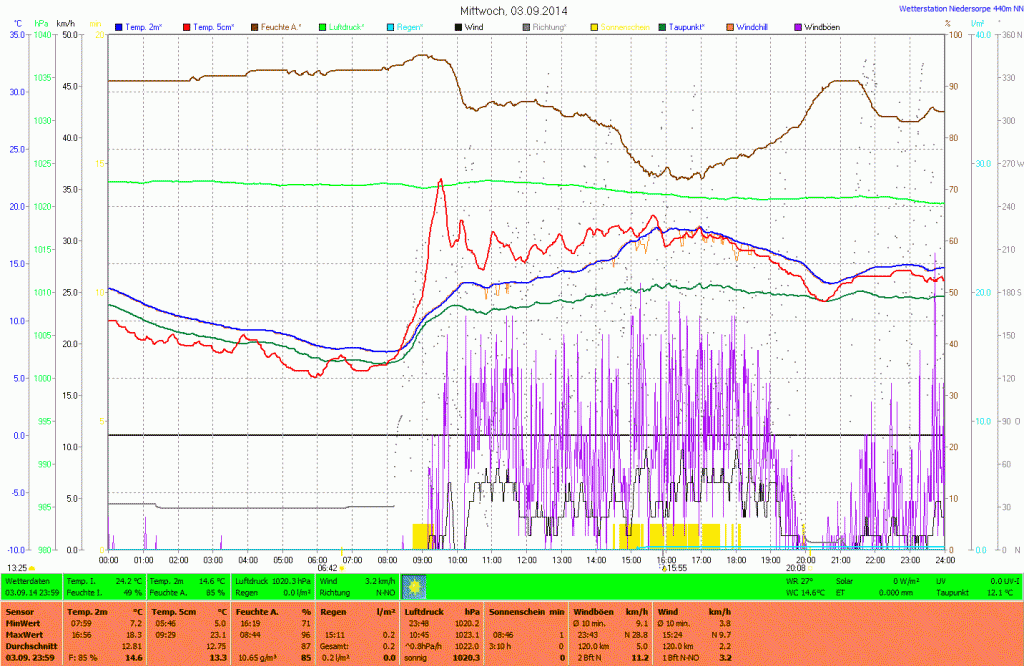This screenshot has height=666, width=1024.
Task: Click the 06:42 sunrise time marker
Action: pos(328,568)
